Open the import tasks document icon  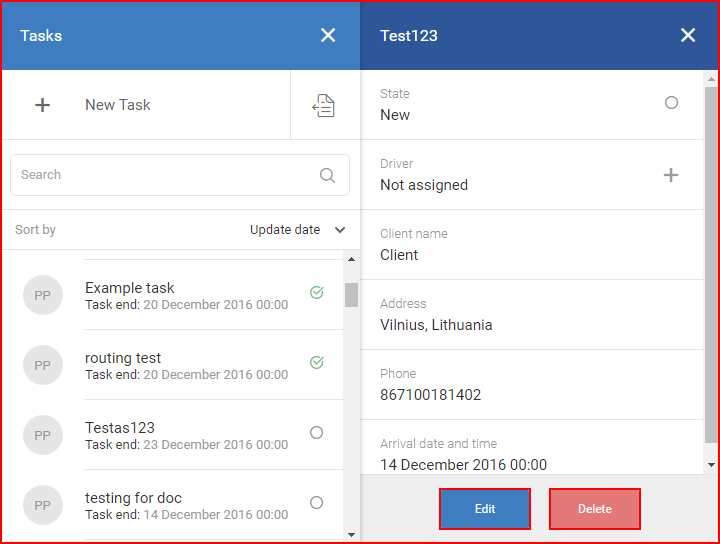[x=324, y=106]
